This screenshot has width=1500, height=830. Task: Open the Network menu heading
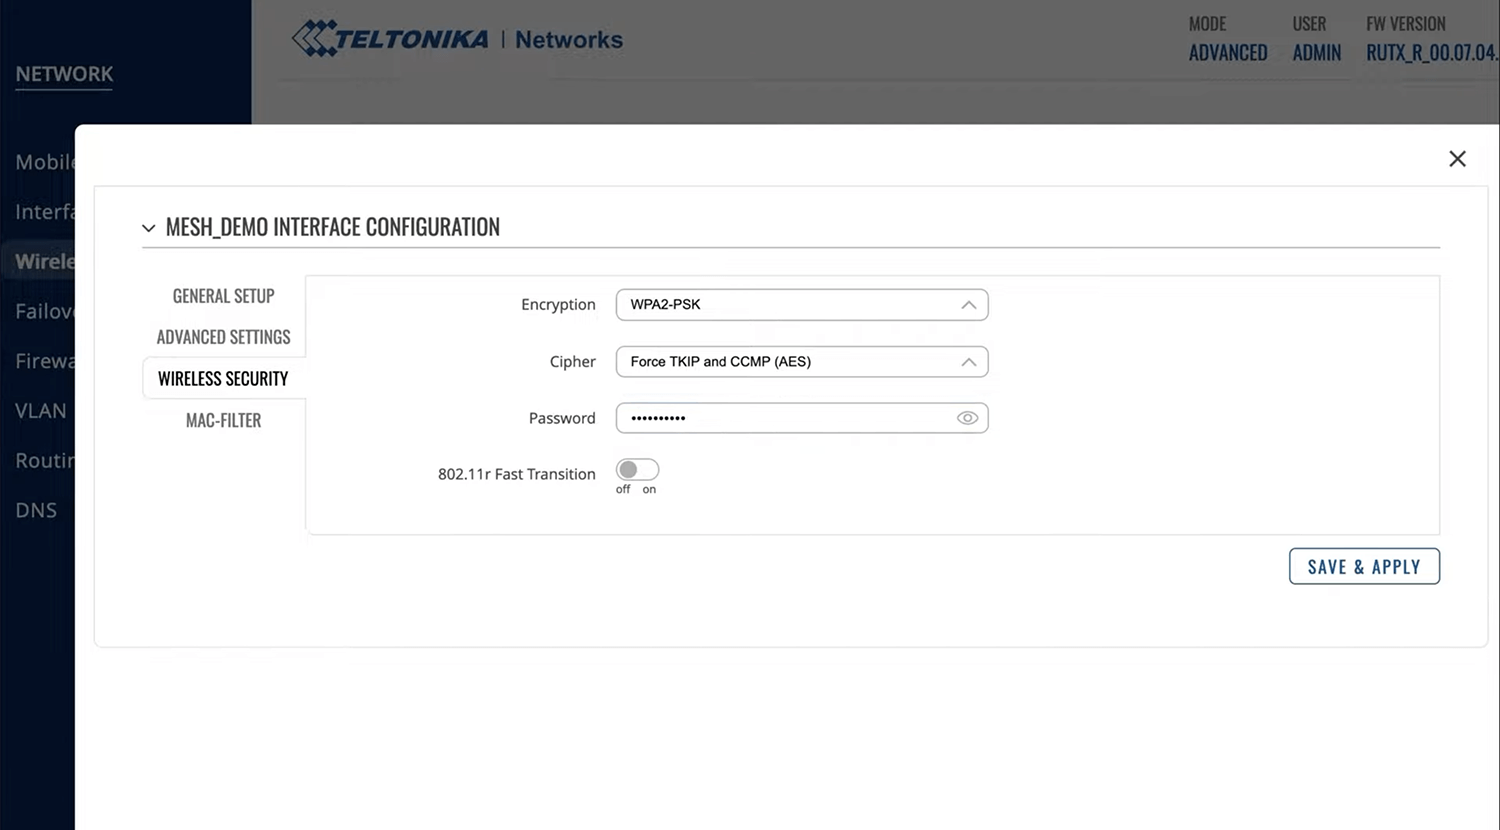tap(64, 74)
